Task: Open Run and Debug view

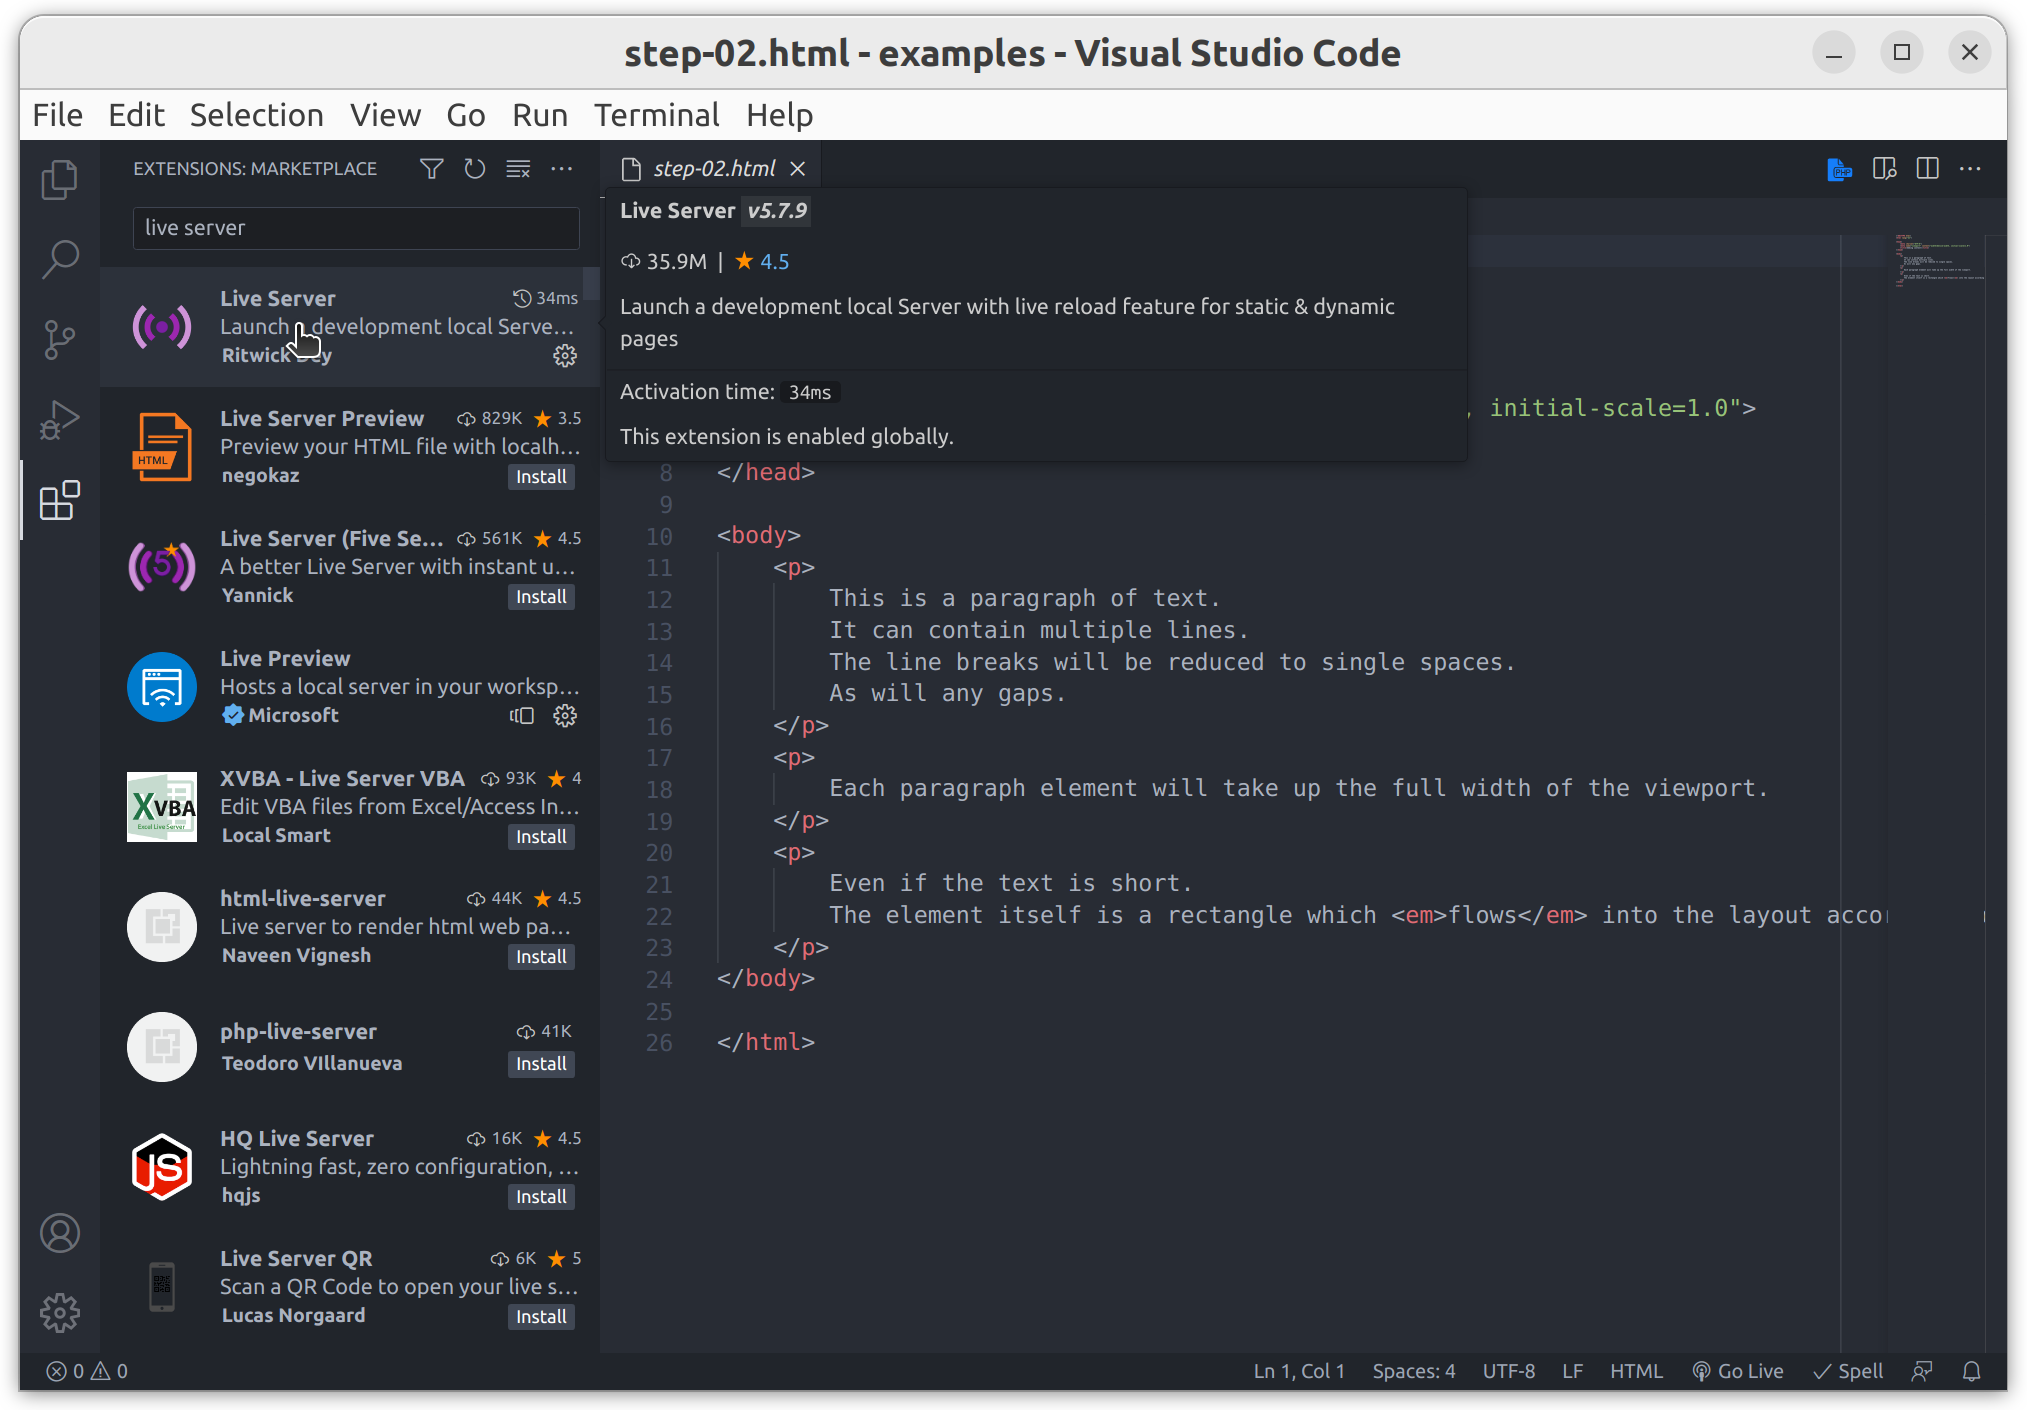Action: point(60,420)
